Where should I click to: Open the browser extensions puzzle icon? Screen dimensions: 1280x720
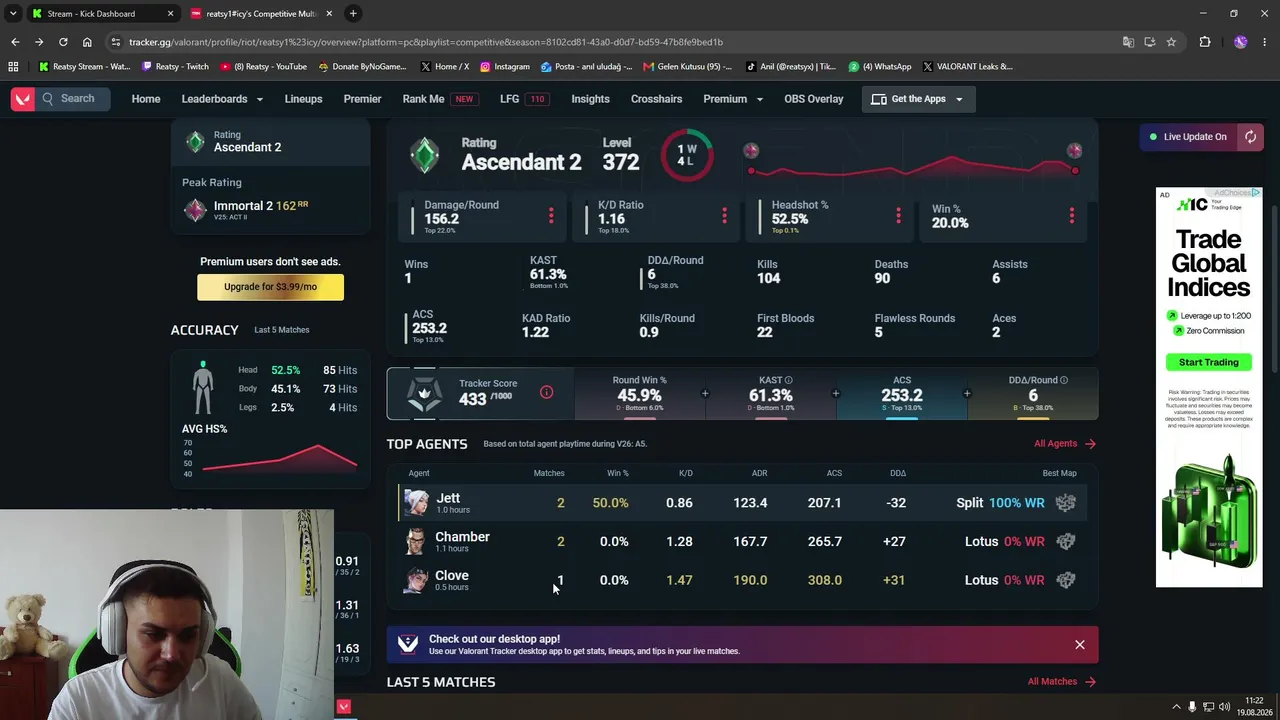[x=1204, y=42]
